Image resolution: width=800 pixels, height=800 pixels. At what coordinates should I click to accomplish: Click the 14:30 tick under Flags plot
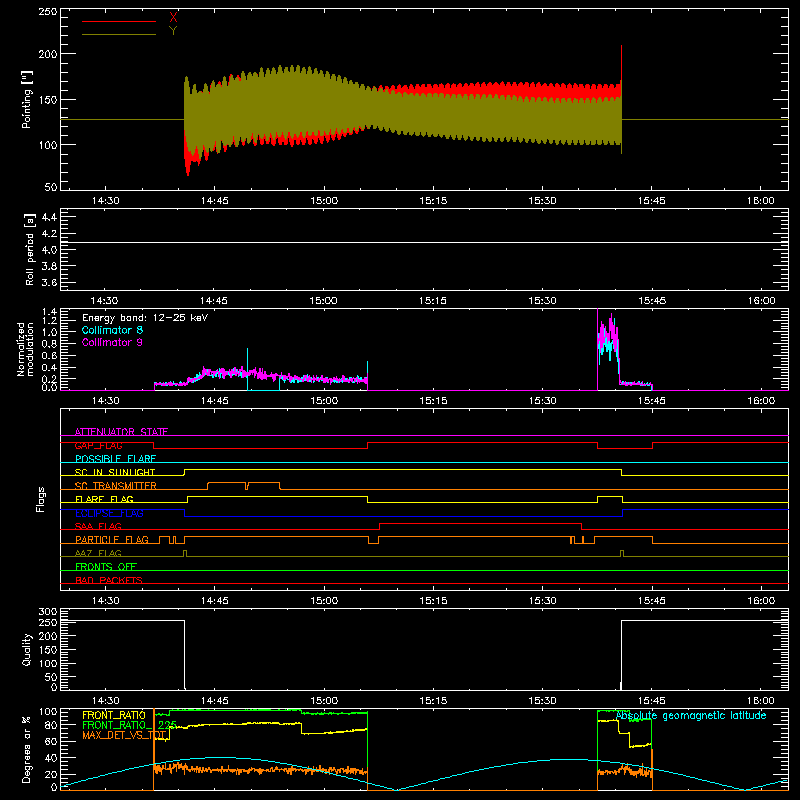(x=106, y=601)
